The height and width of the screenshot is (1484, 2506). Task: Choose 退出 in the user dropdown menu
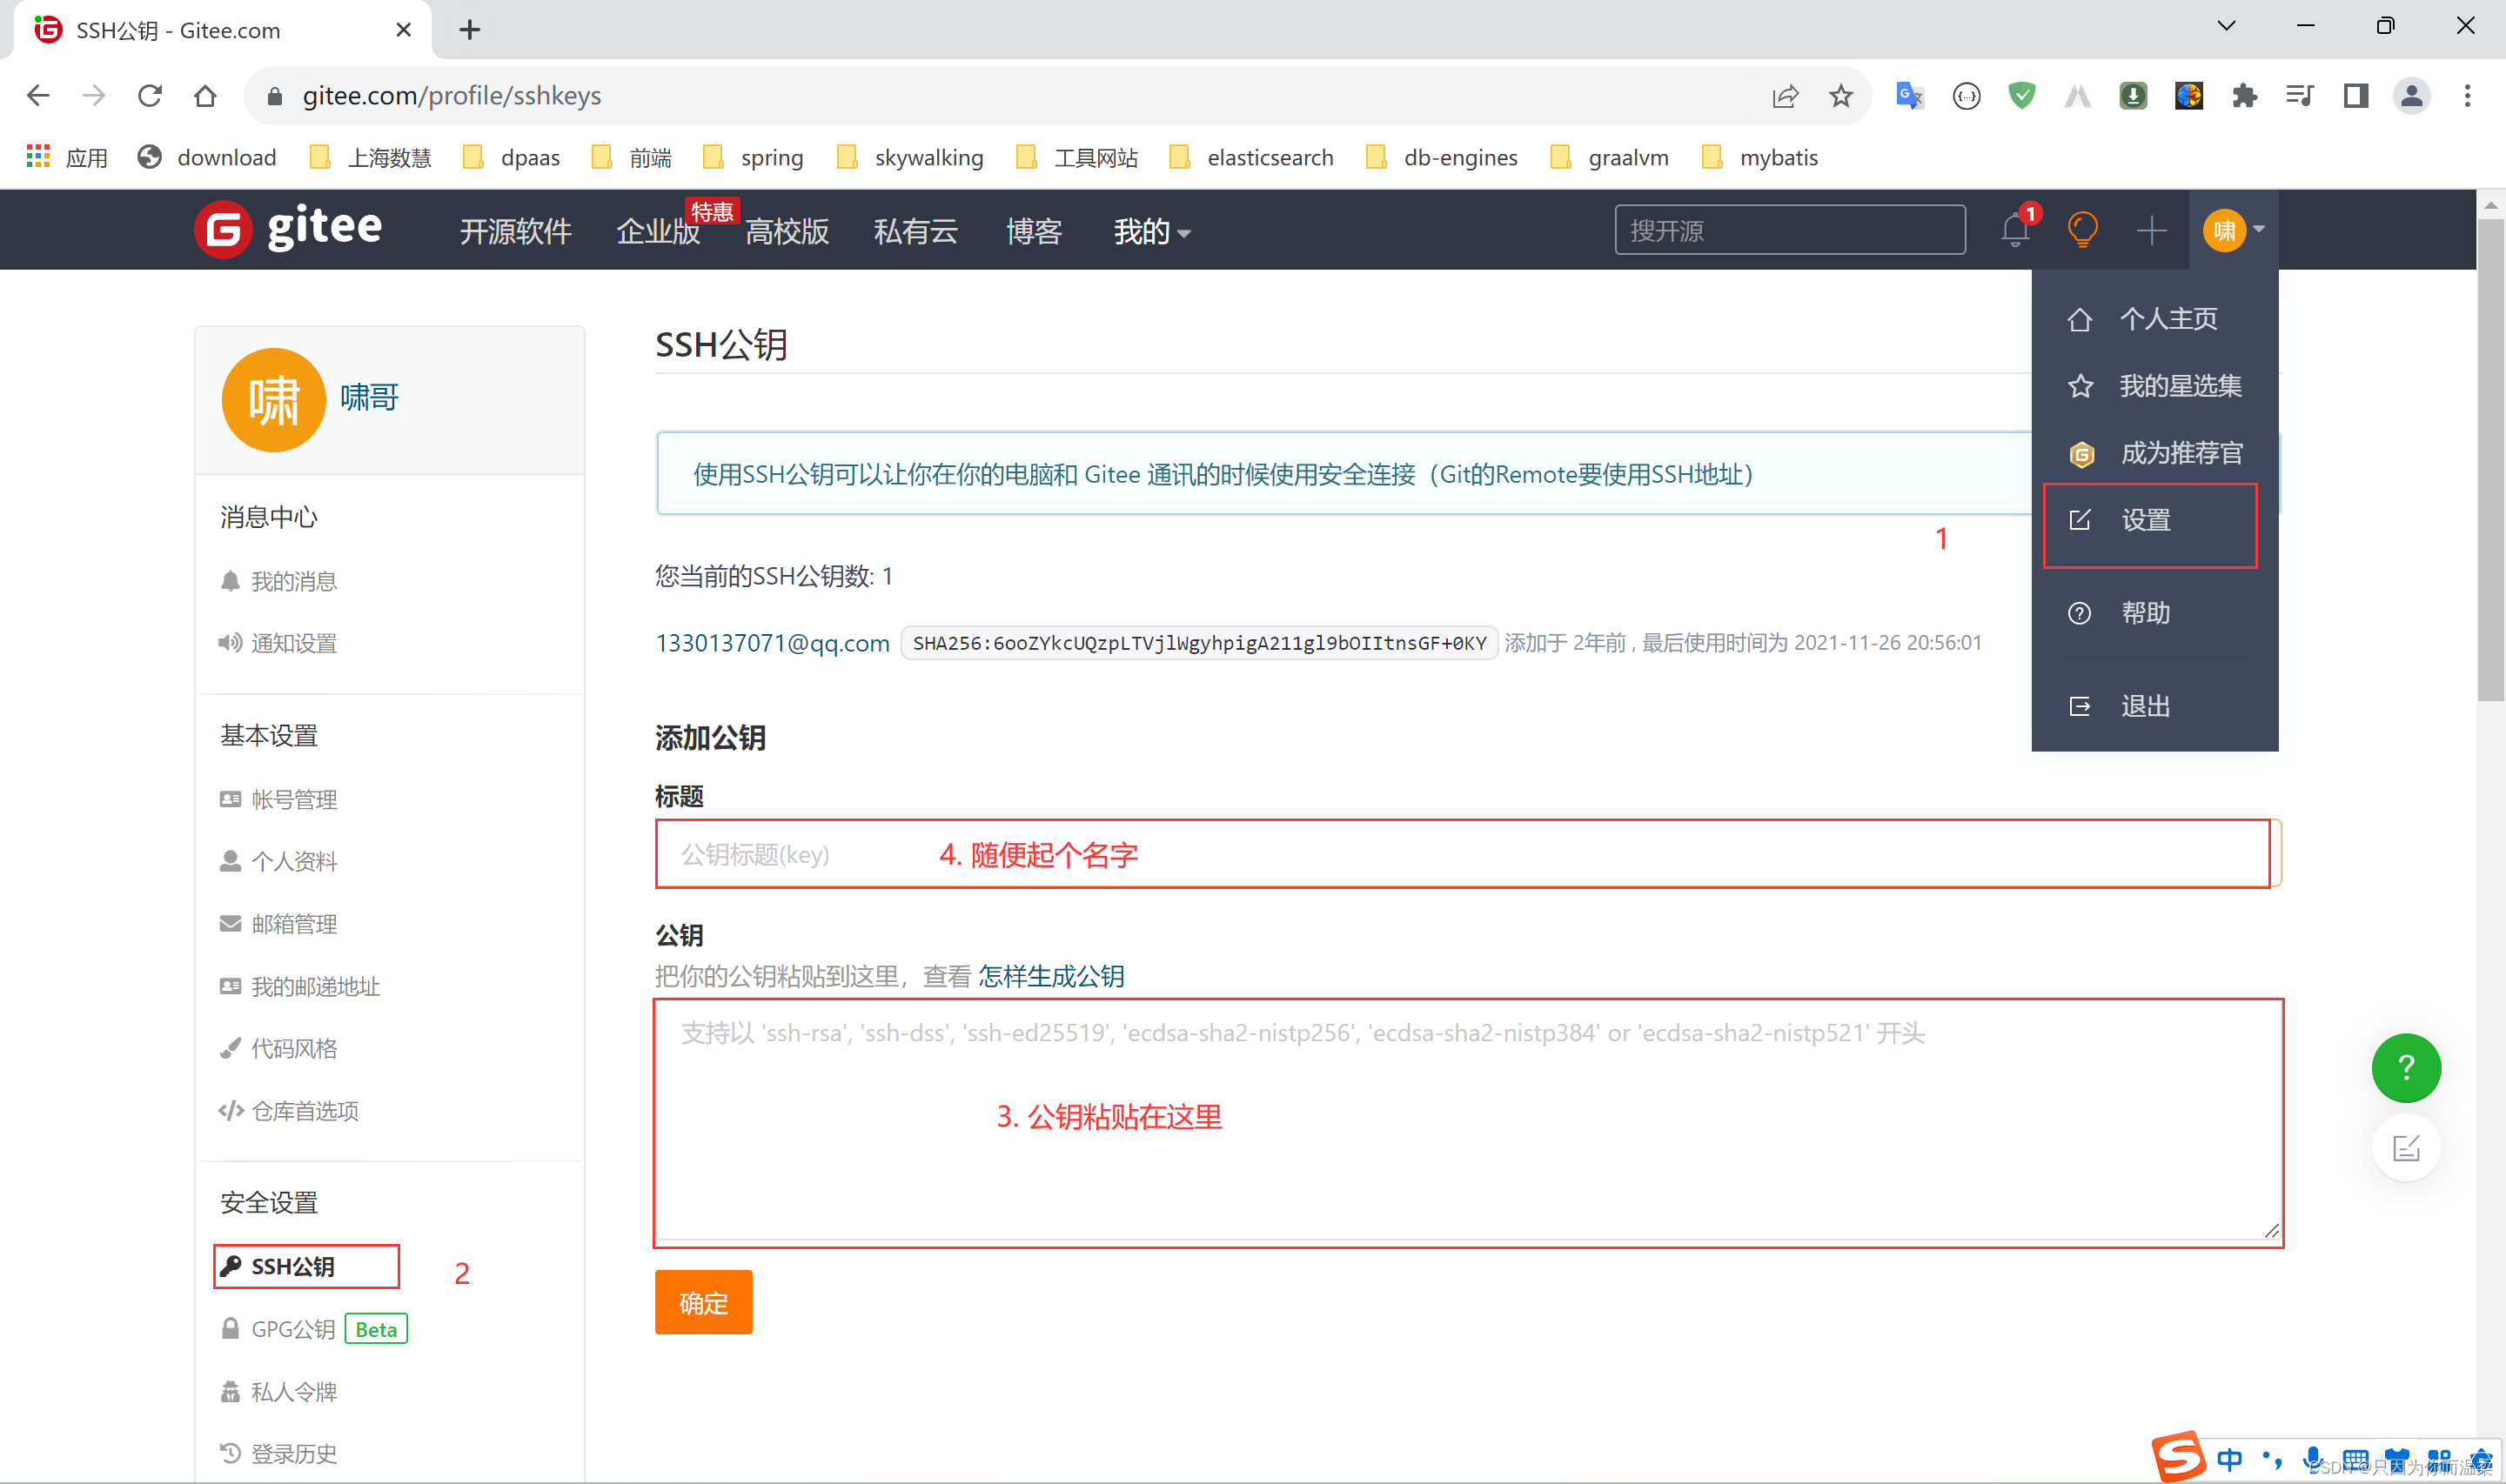click(2146, 707)
